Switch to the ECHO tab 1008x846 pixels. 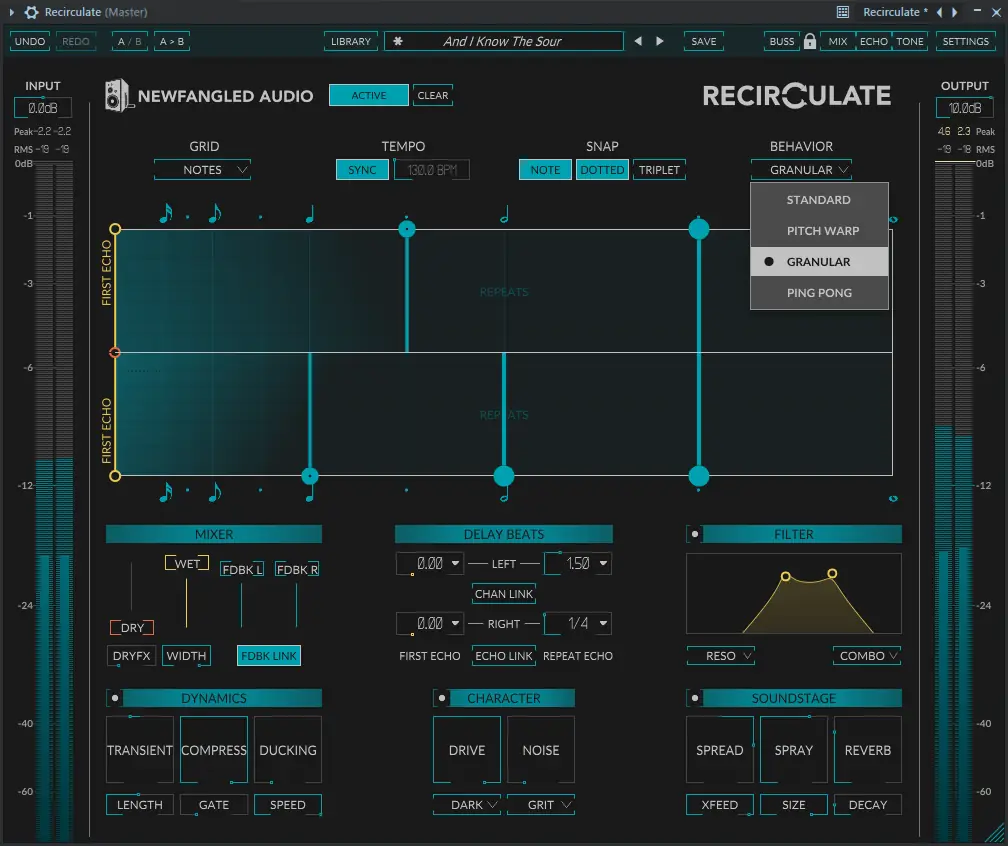874,41
